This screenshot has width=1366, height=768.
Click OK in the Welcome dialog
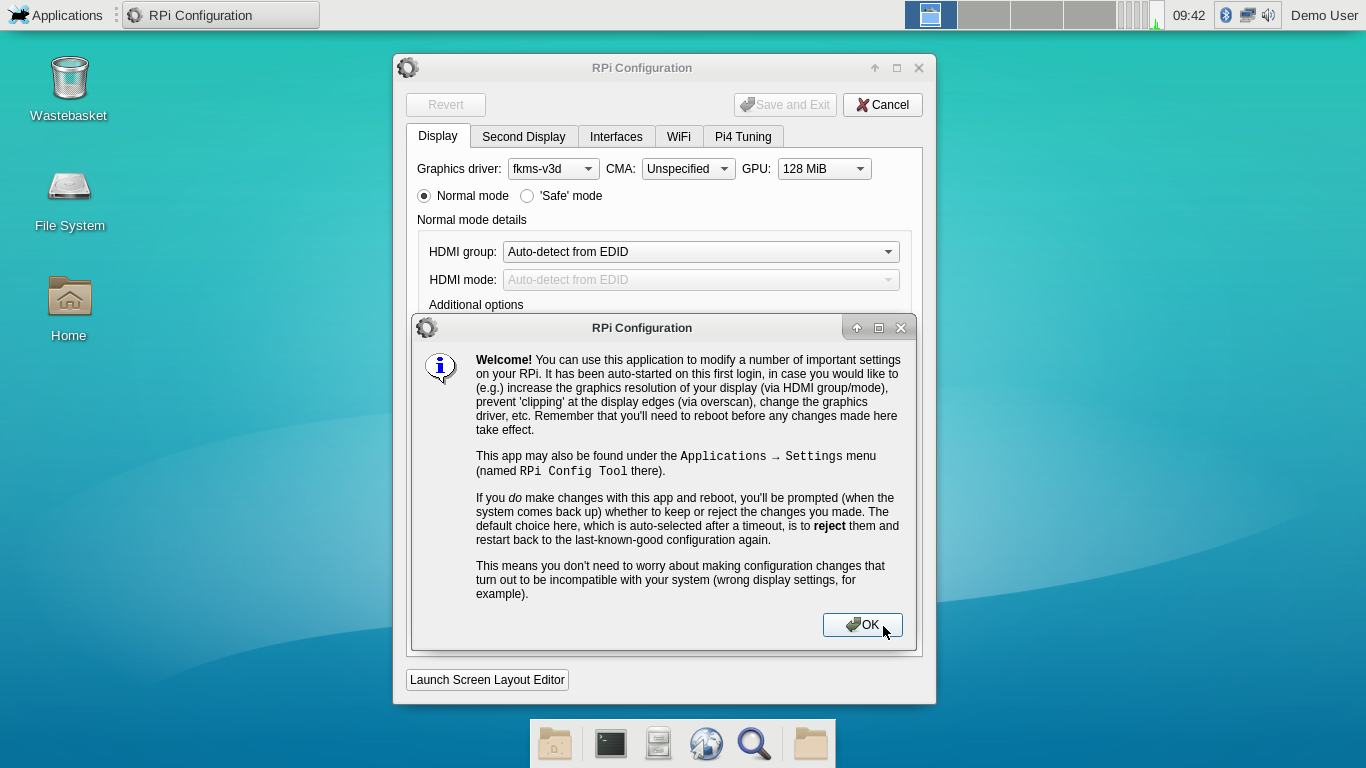pos(863,625)
